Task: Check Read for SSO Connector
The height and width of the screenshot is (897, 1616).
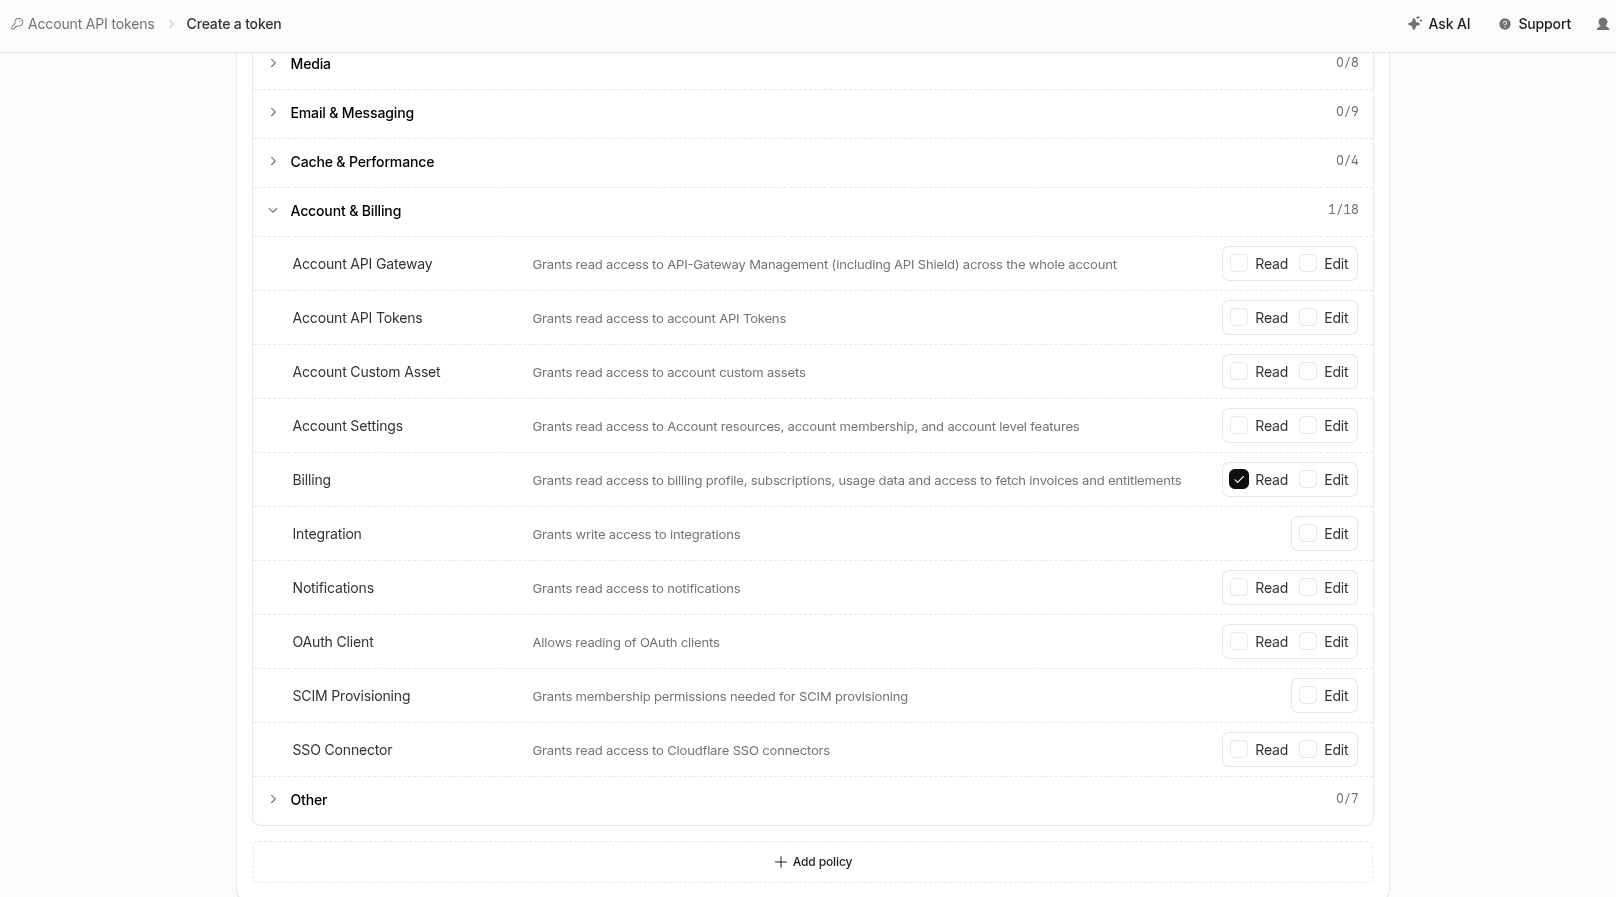Action: coord(1239,750)
